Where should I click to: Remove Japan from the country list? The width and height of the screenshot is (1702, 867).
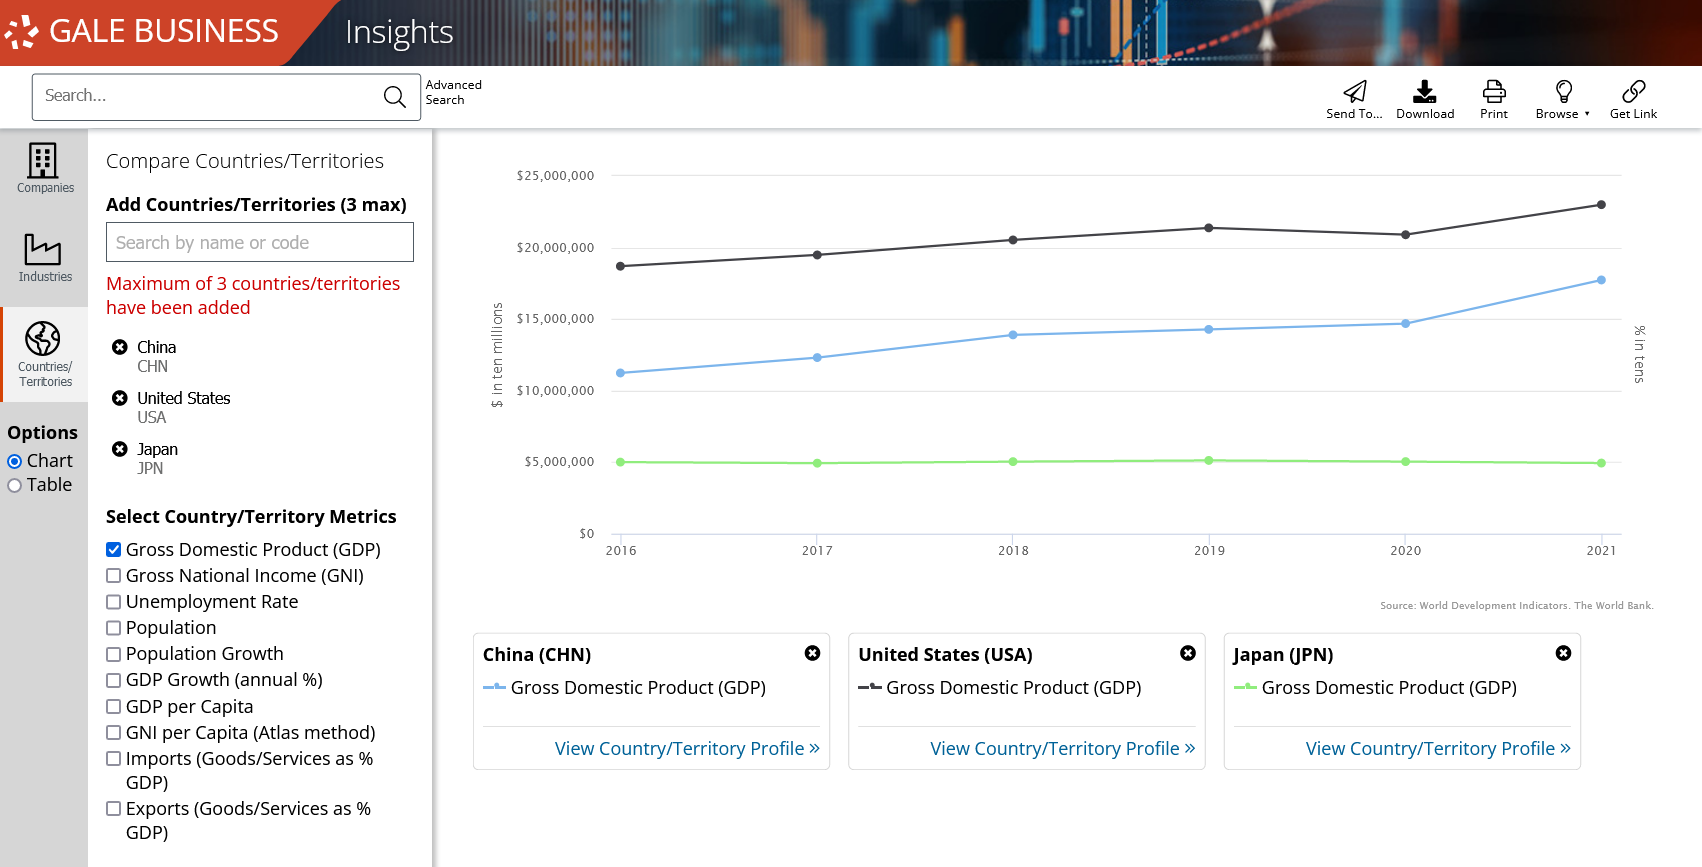120,449
